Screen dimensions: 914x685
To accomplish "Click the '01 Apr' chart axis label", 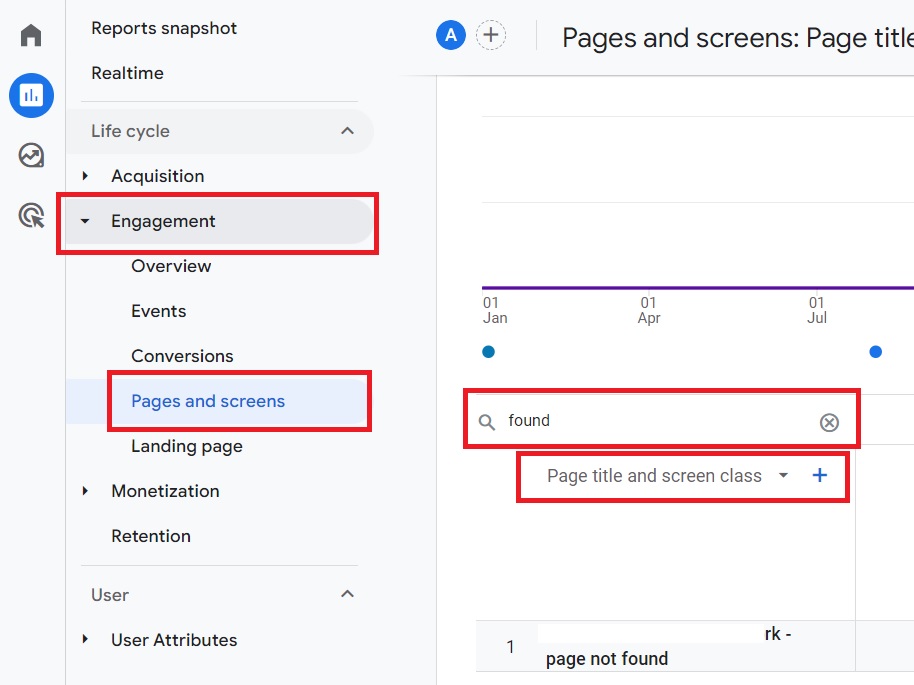I will [649, 310].
